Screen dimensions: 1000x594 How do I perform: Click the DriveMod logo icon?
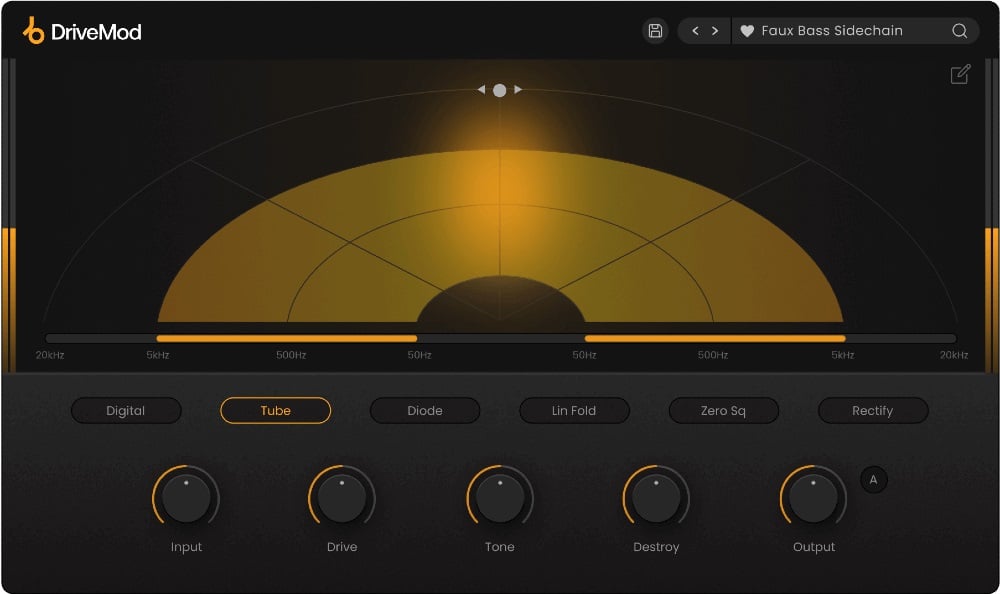pos(34,31)
